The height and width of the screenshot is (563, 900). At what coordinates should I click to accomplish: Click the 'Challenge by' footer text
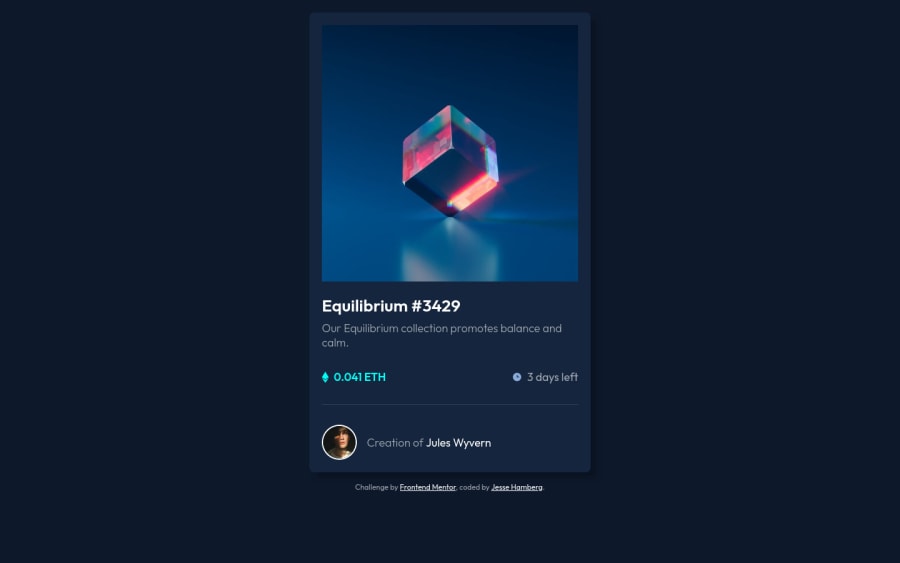[x=376, y=487]
